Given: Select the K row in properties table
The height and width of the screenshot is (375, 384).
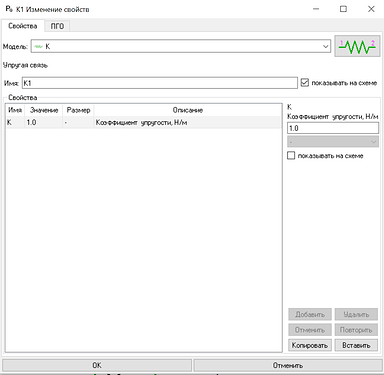Looking at the screenshot, I should (143, 122).
